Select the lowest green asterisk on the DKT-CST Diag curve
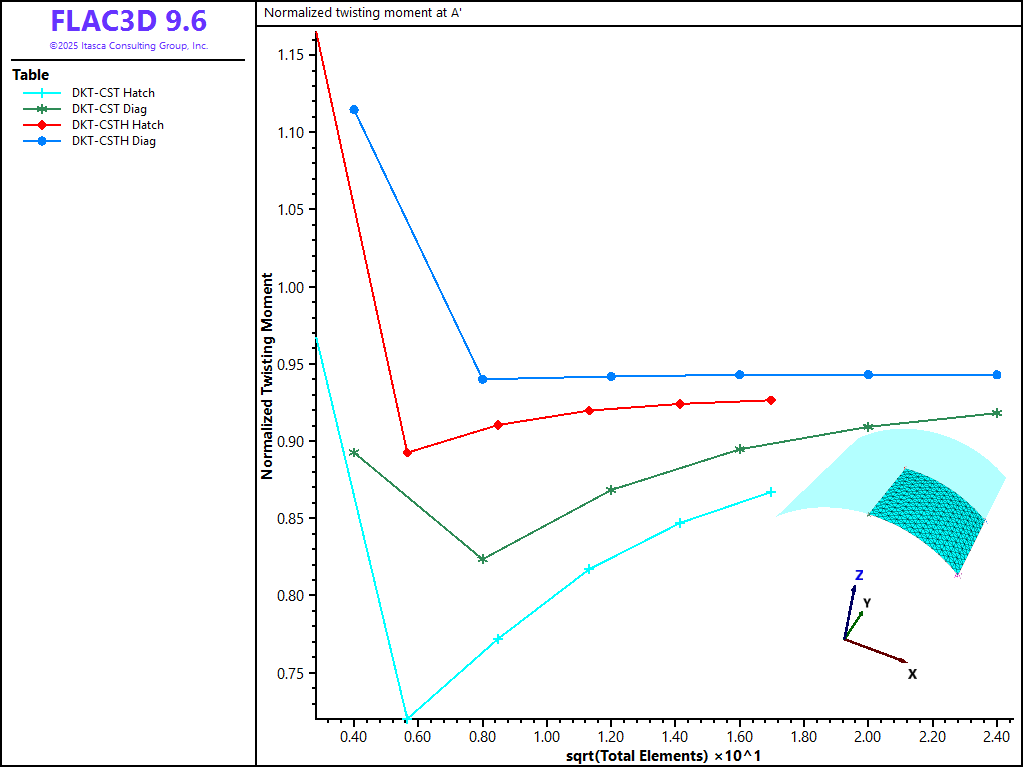1024x768 pixels. coord(483,559)
